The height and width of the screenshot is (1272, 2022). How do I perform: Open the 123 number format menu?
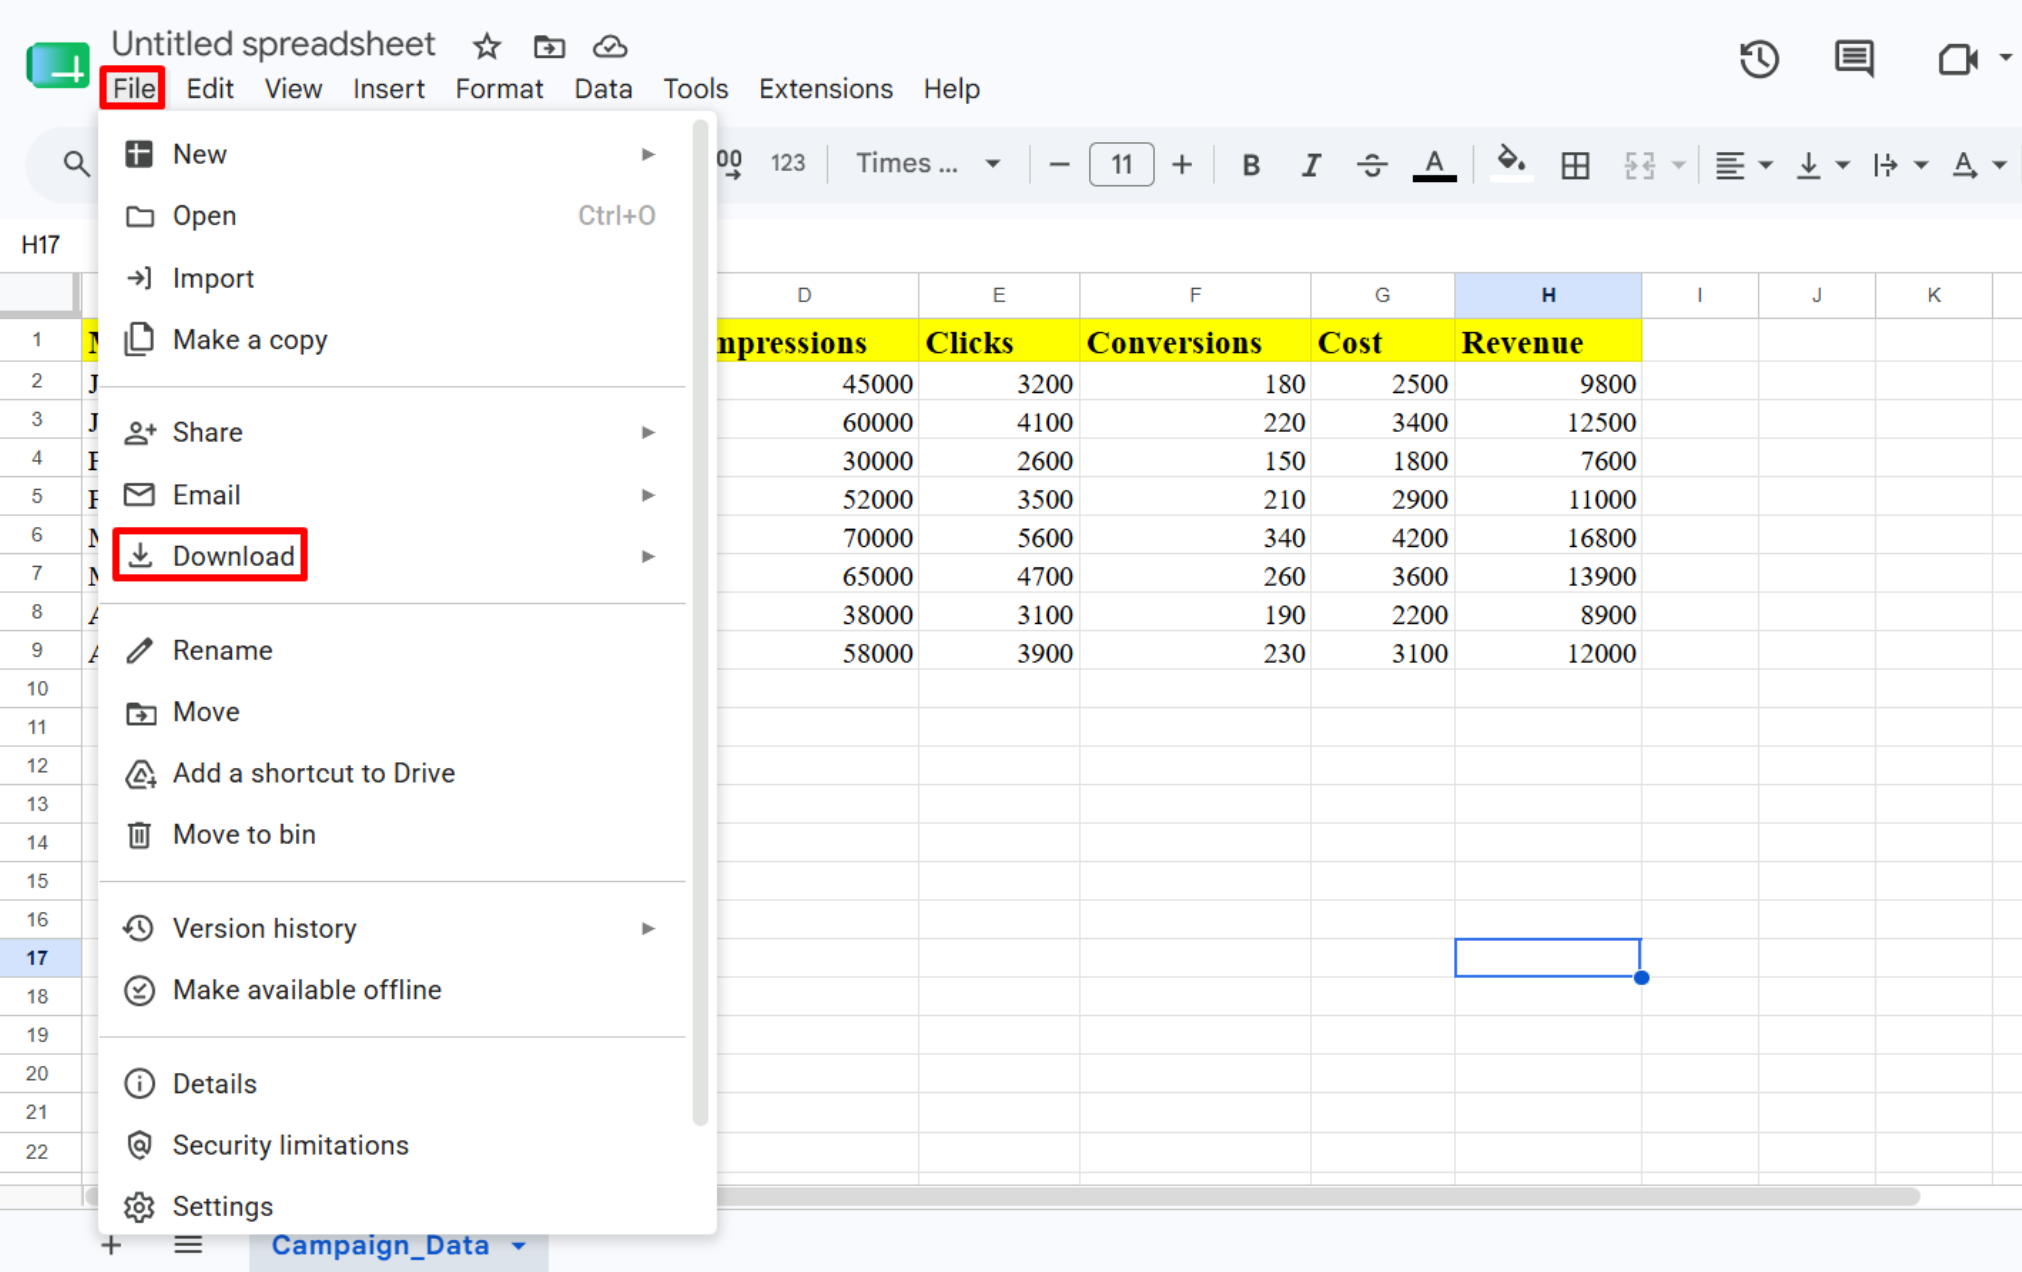point(788,163)
